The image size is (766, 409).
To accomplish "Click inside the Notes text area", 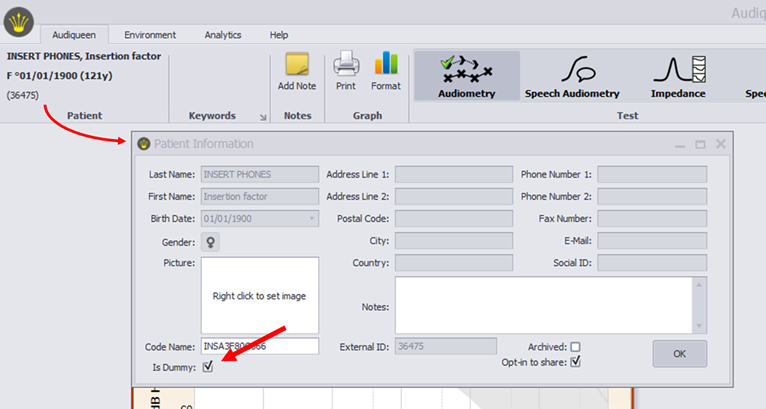I will 544,305.
